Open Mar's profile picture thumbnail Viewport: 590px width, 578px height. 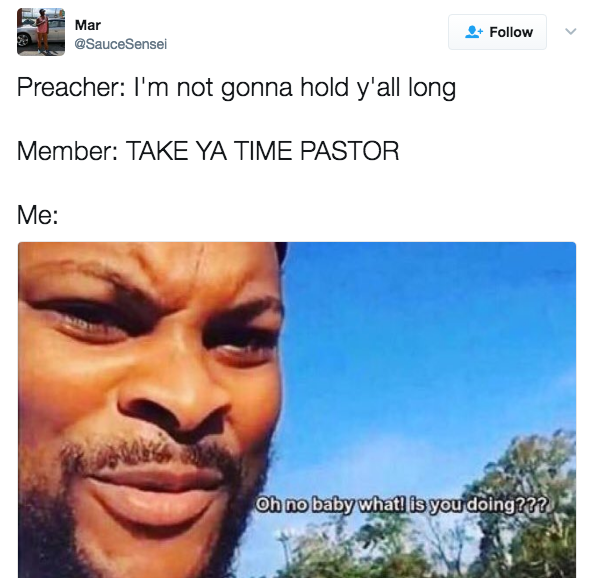[x=41, y=32]
